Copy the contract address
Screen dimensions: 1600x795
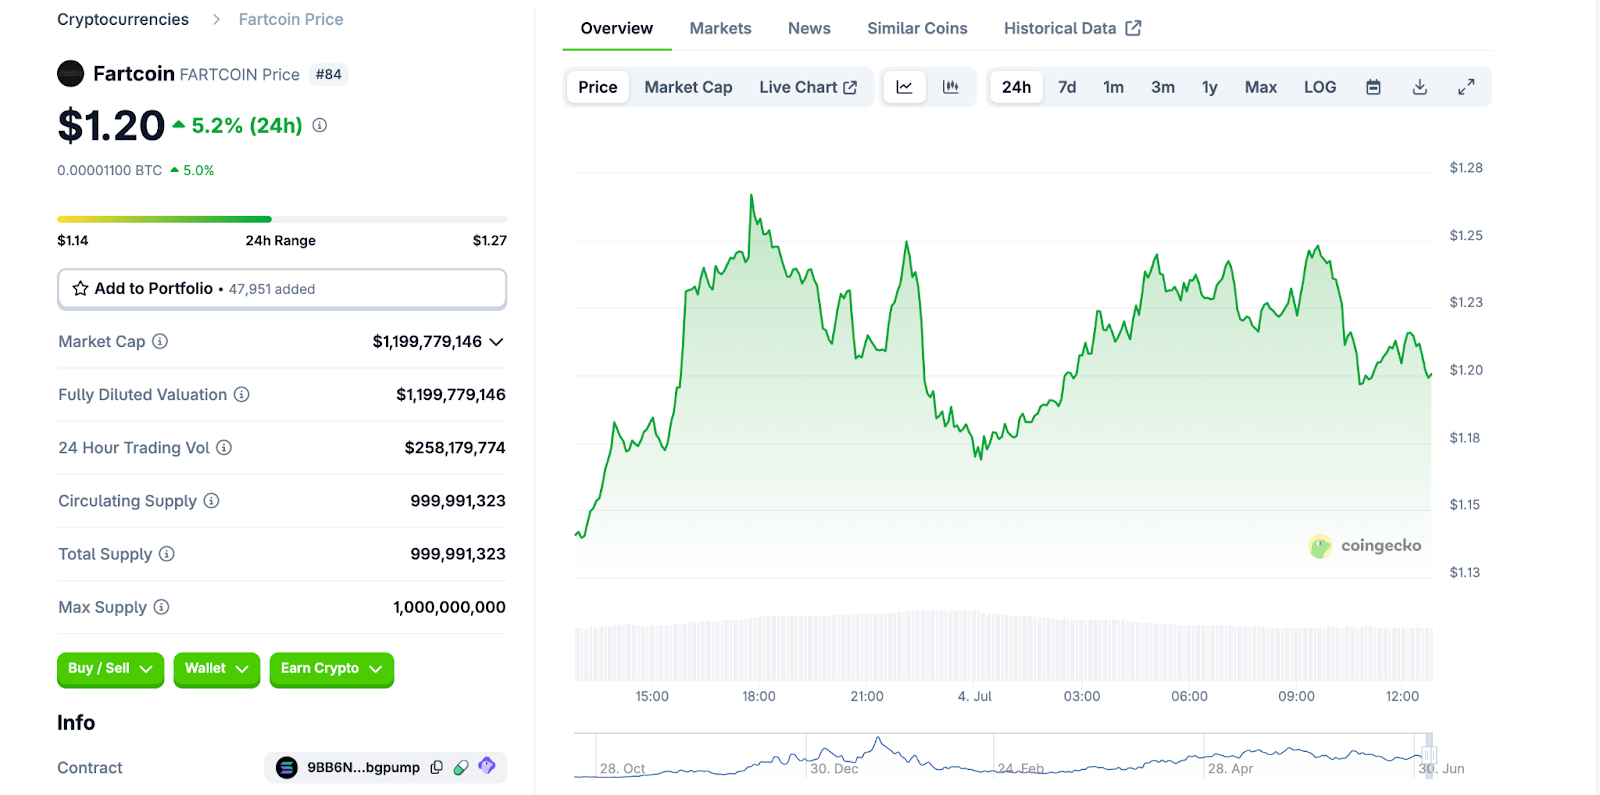[437, 767]
